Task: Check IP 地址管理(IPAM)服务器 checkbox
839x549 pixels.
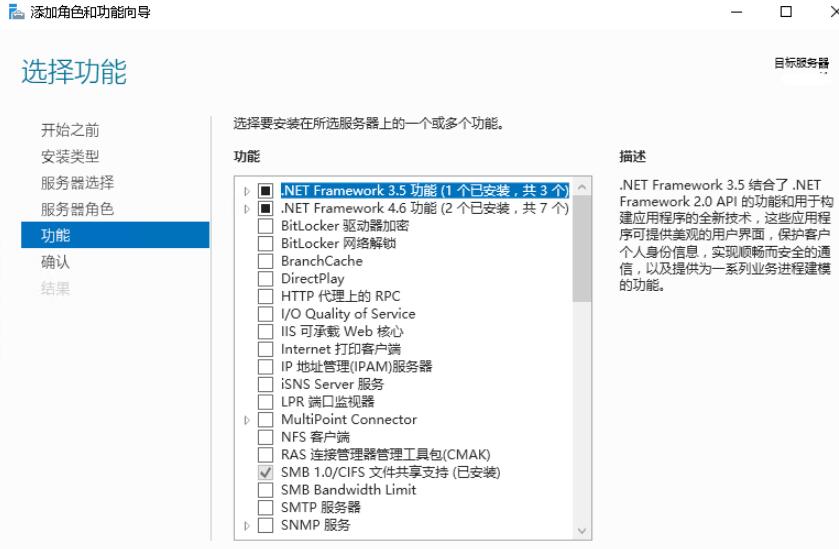Action: pos(265,367)
